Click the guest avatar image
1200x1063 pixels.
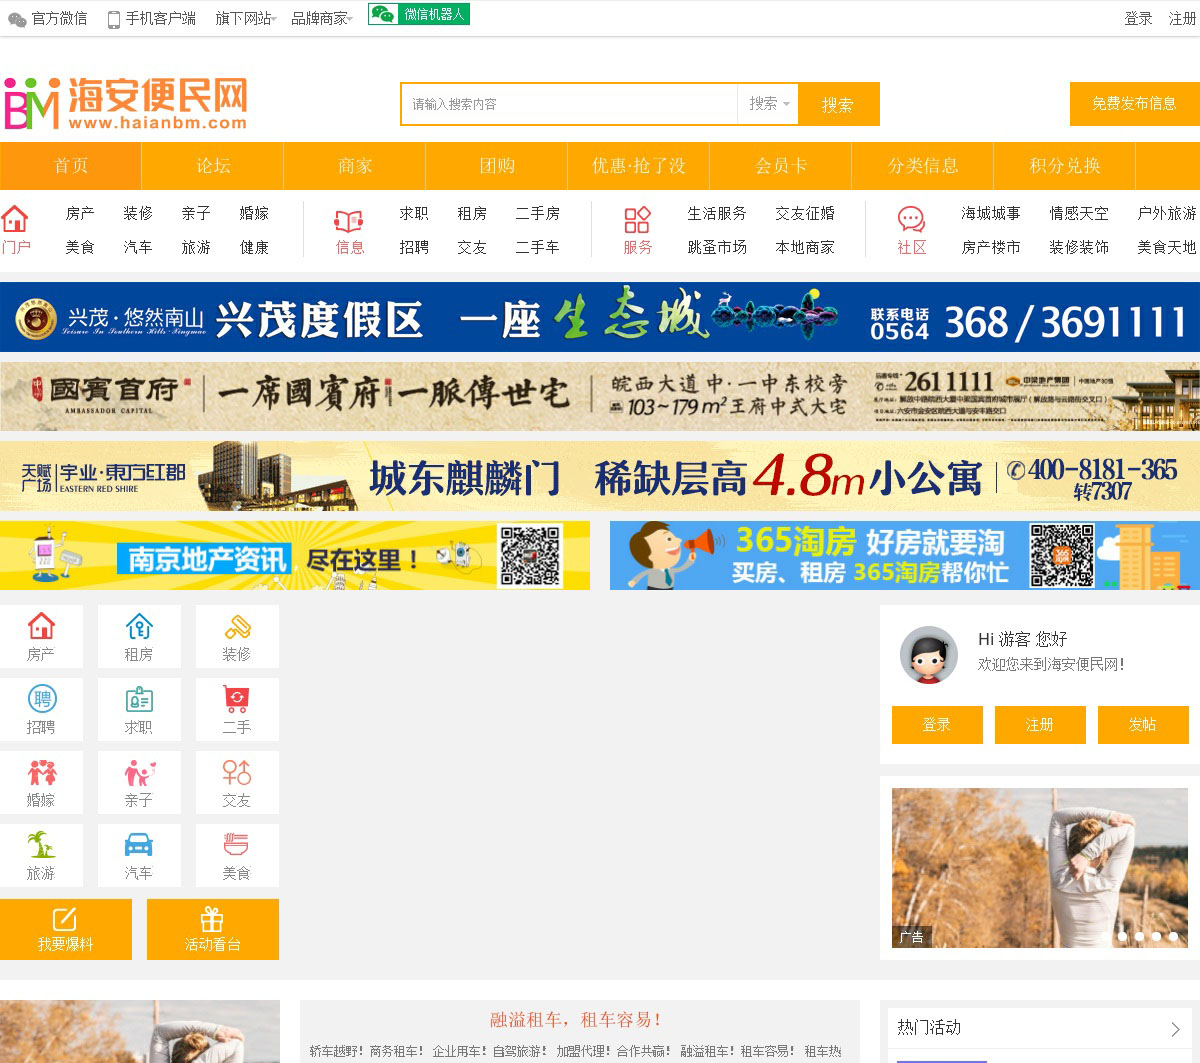point(929,655)
